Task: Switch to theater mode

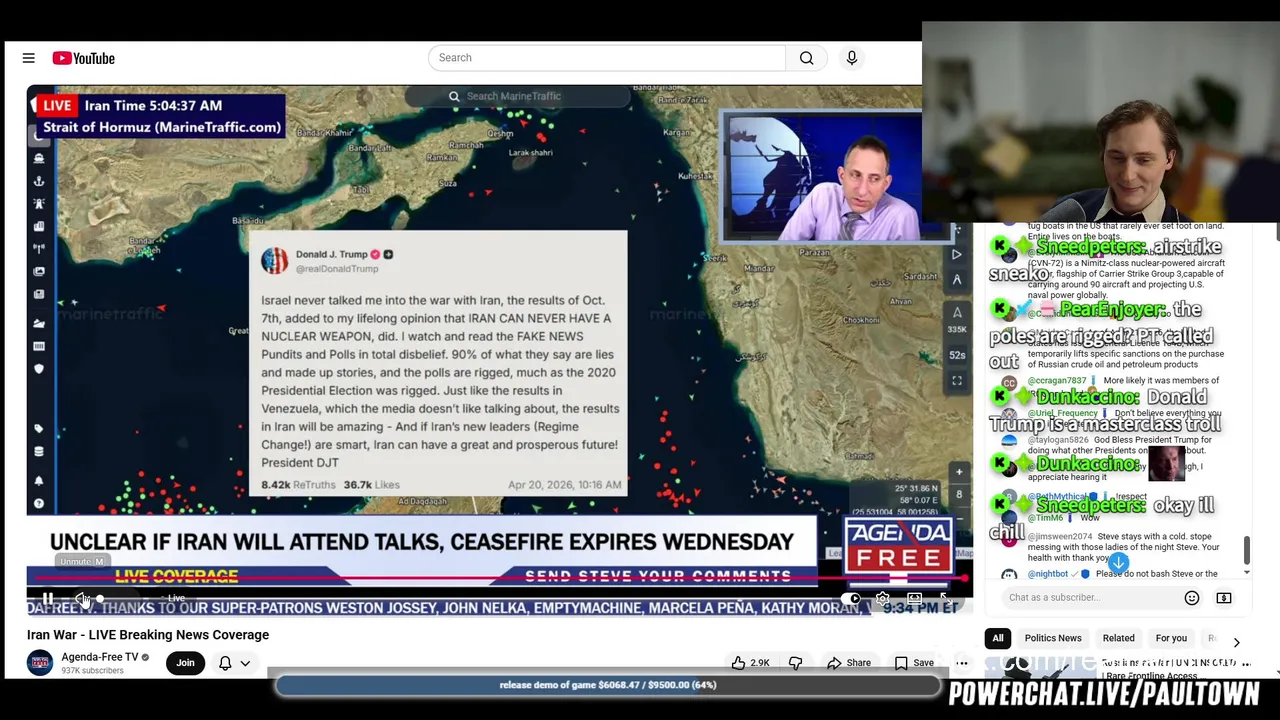Action: coord(914,599)
